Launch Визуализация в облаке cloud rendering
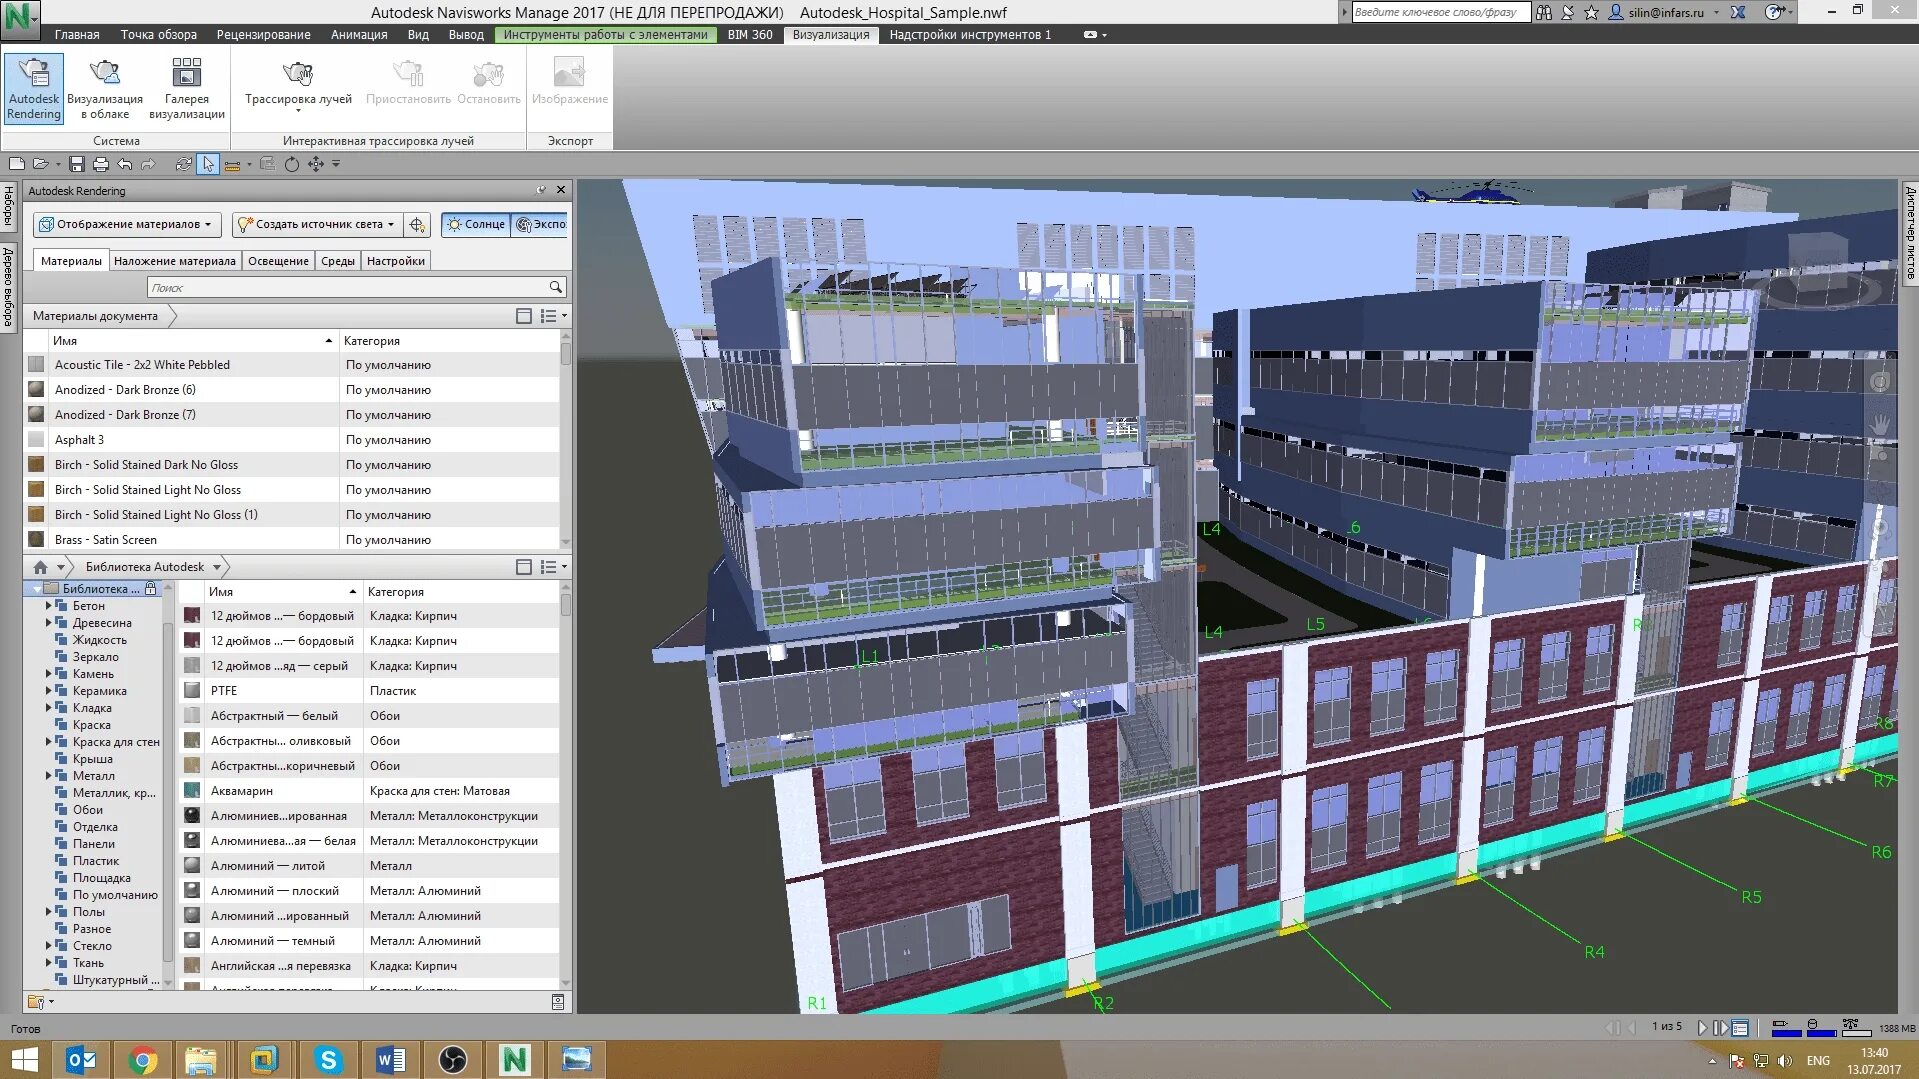Viewport: 1919px width, 1079px height. (x=105, y=89)
